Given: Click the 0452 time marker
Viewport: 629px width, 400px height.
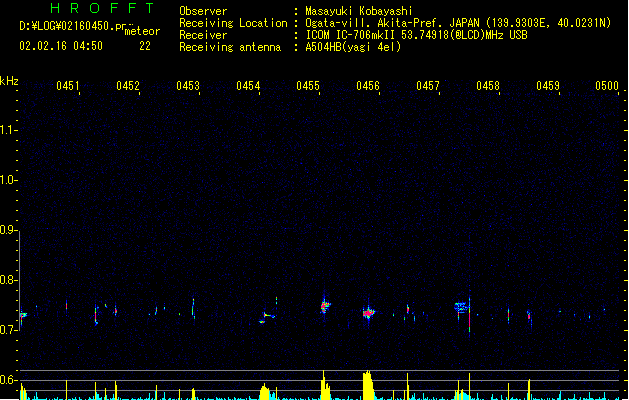Looking at the screenshot, I should [128, 85].
